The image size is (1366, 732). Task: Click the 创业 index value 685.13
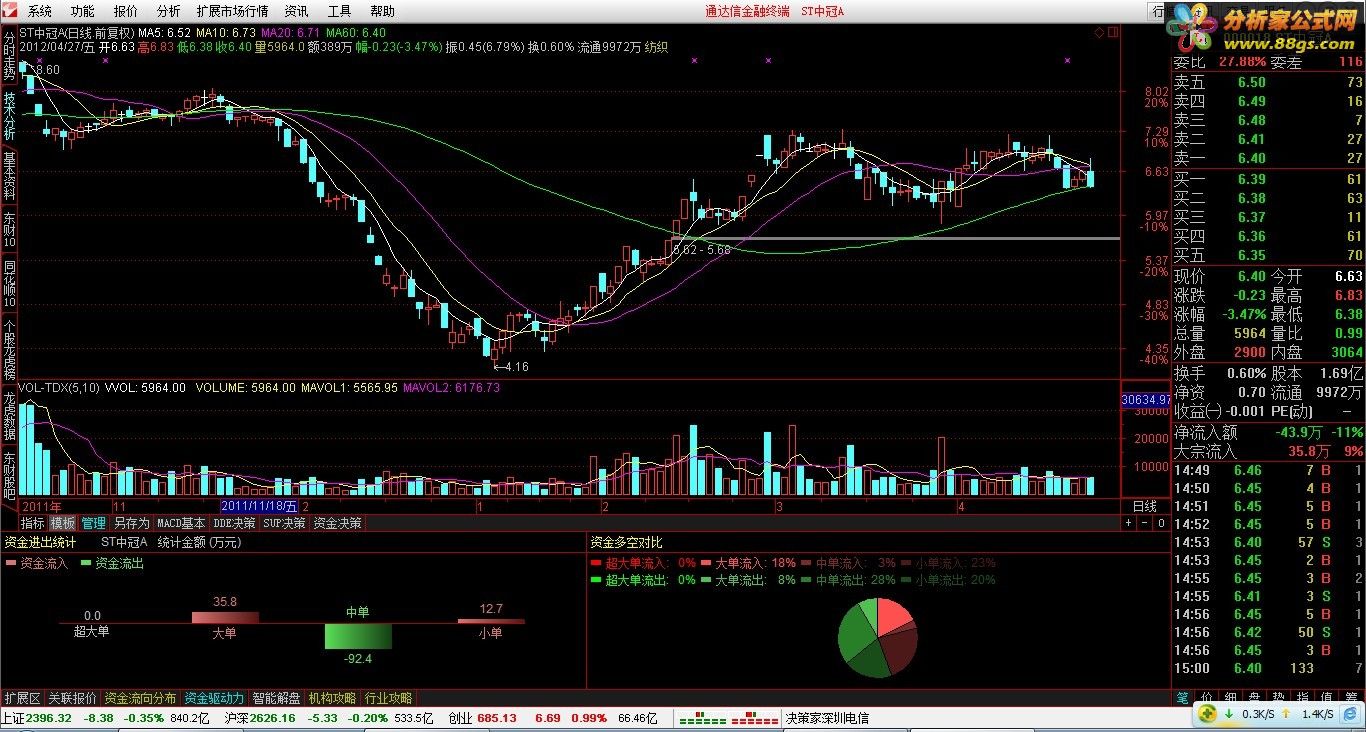tap(496, 718)
